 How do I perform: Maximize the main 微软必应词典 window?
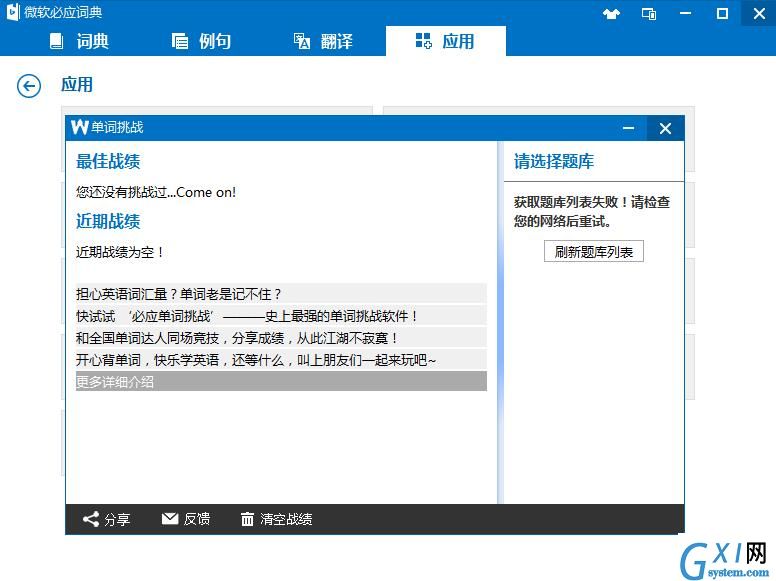[x=723, y=13]
